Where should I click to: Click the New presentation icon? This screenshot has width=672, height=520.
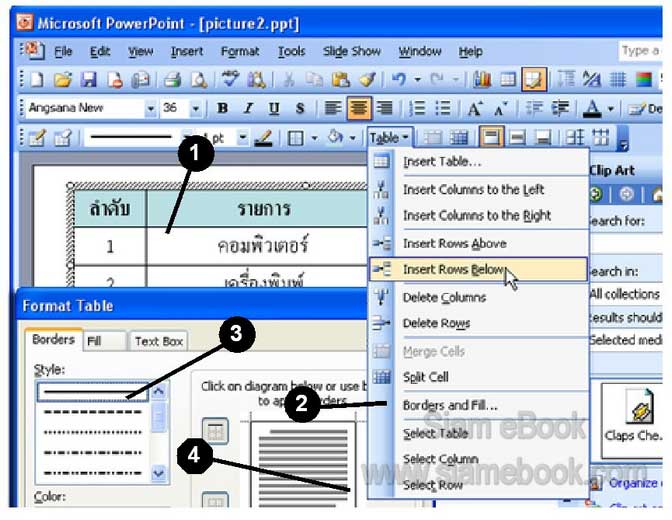pyautogui.click(x=36, y=80)
